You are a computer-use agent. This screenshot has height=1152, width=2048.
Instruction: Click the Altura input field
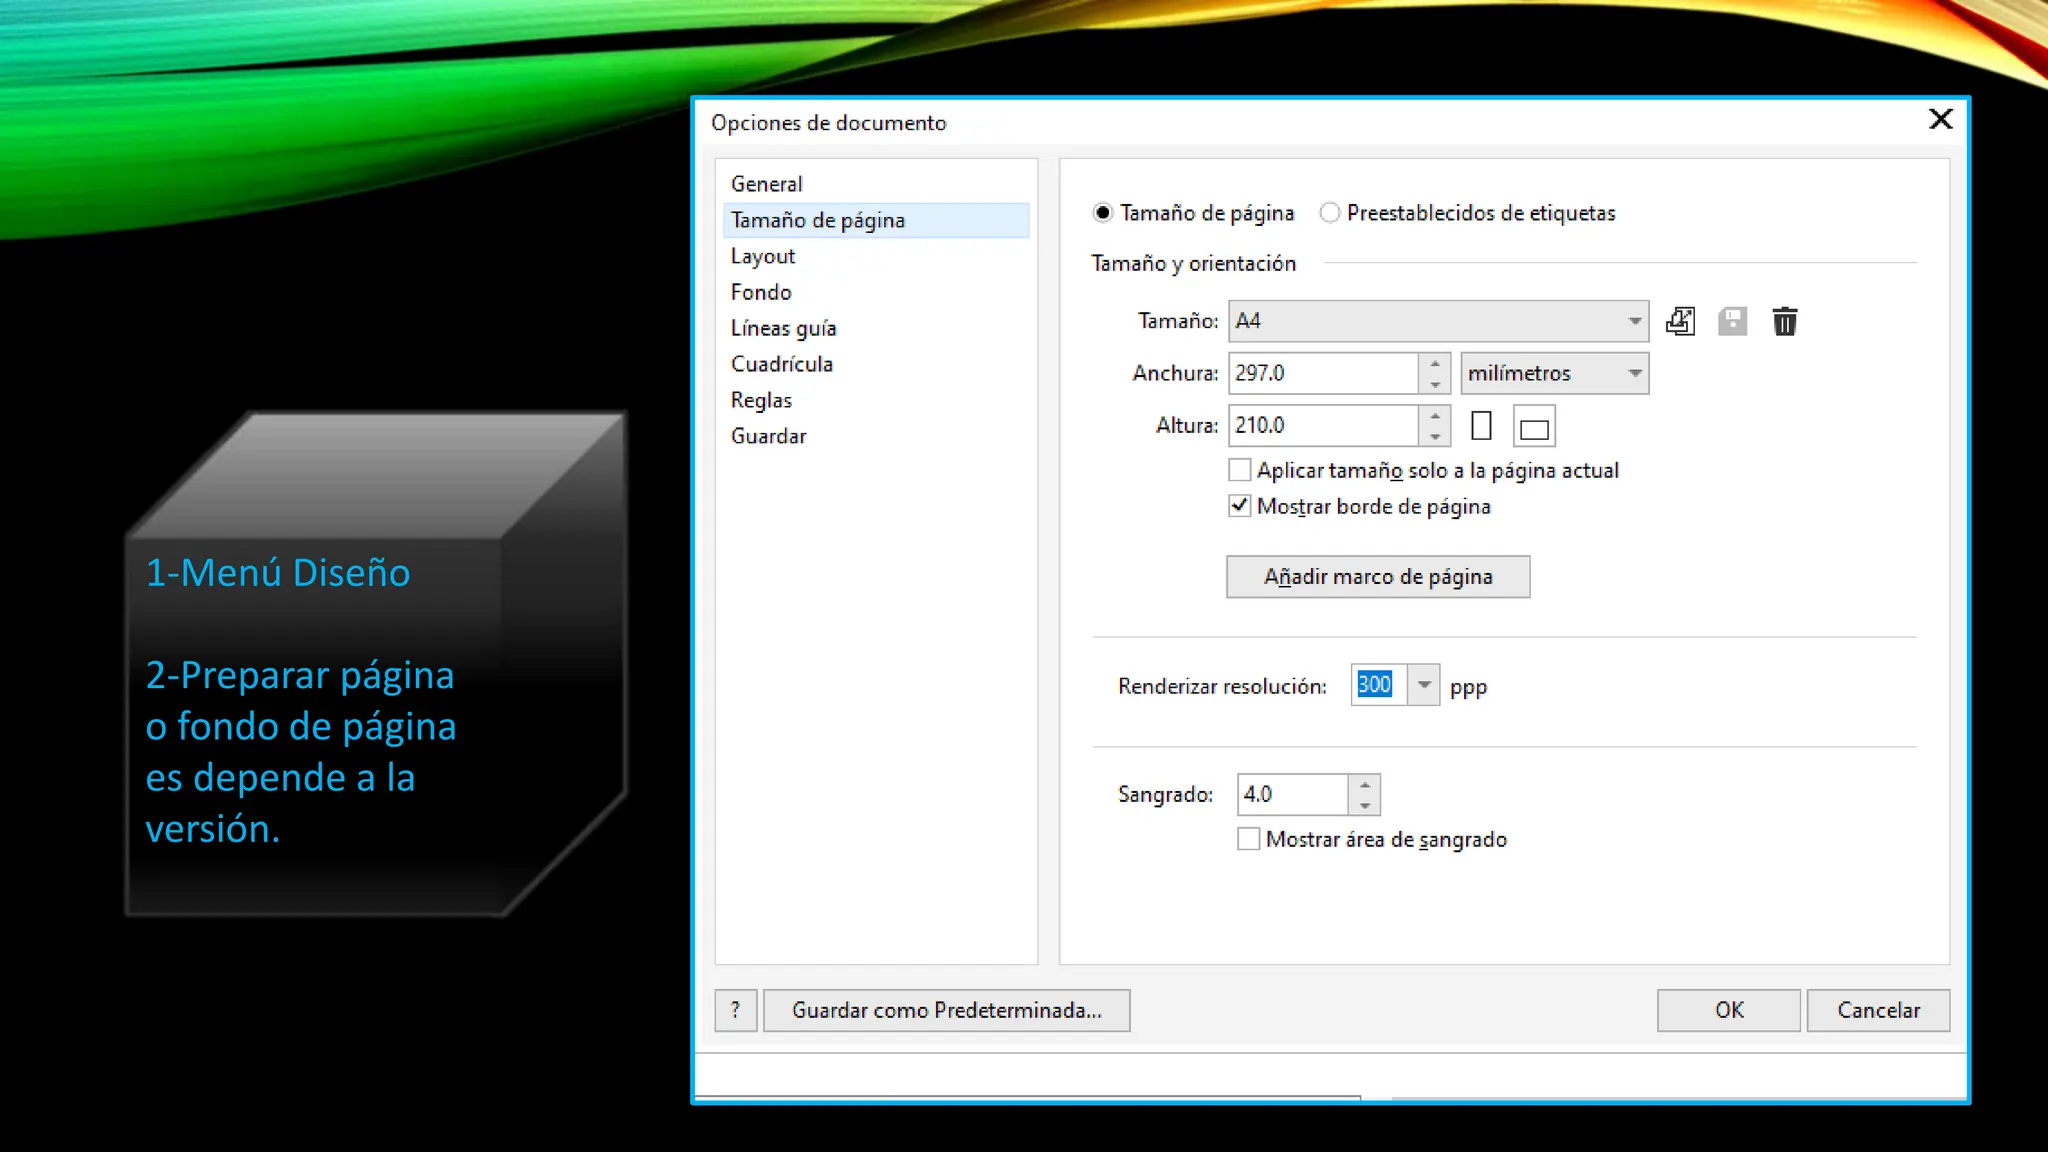[1322, 426]
